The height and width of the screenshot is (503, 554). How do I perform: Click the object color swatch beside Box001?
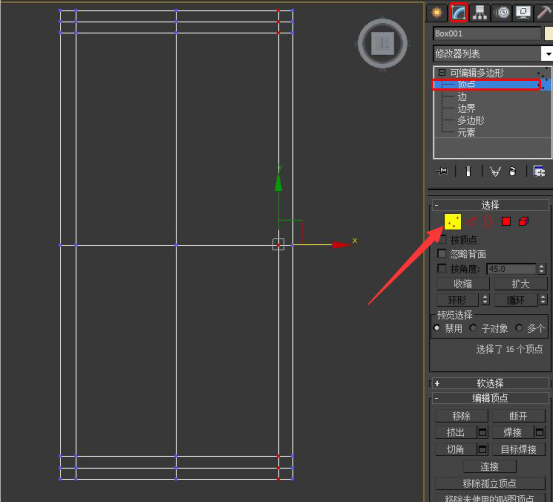(549, 34)
